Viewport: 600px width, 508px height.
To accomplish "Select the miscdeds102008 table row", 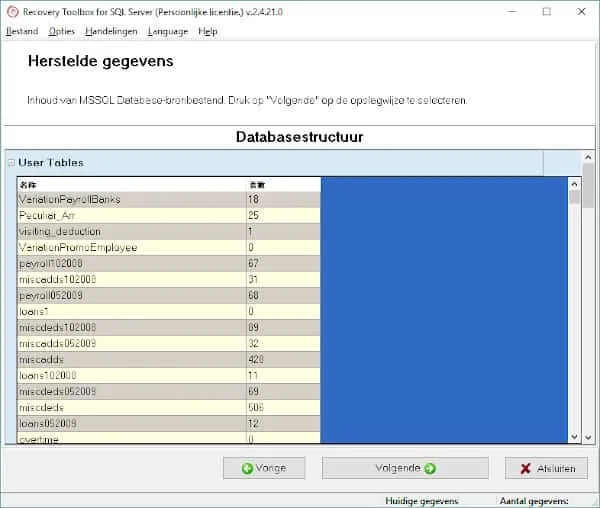I will tap(169, 328).
